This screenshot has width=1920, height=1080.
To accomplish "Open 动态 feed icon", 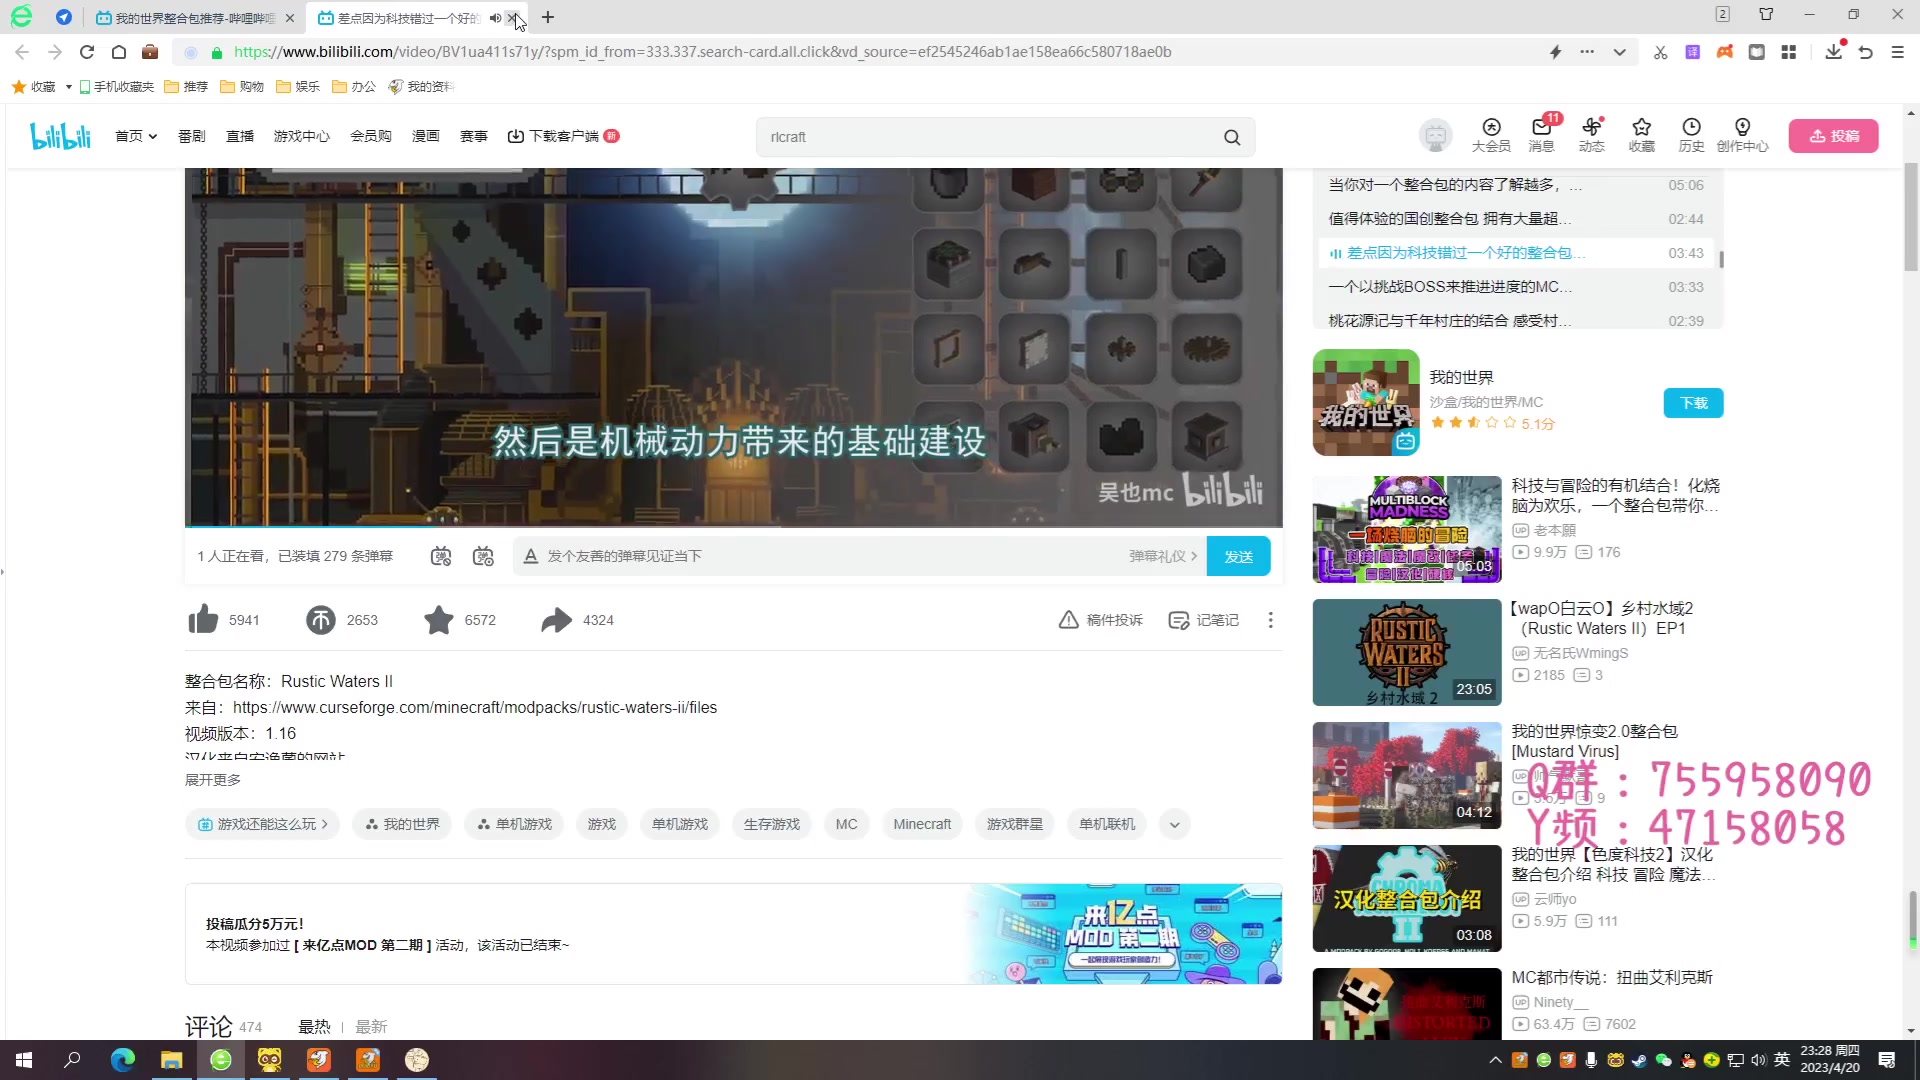I will point(1591,135).
